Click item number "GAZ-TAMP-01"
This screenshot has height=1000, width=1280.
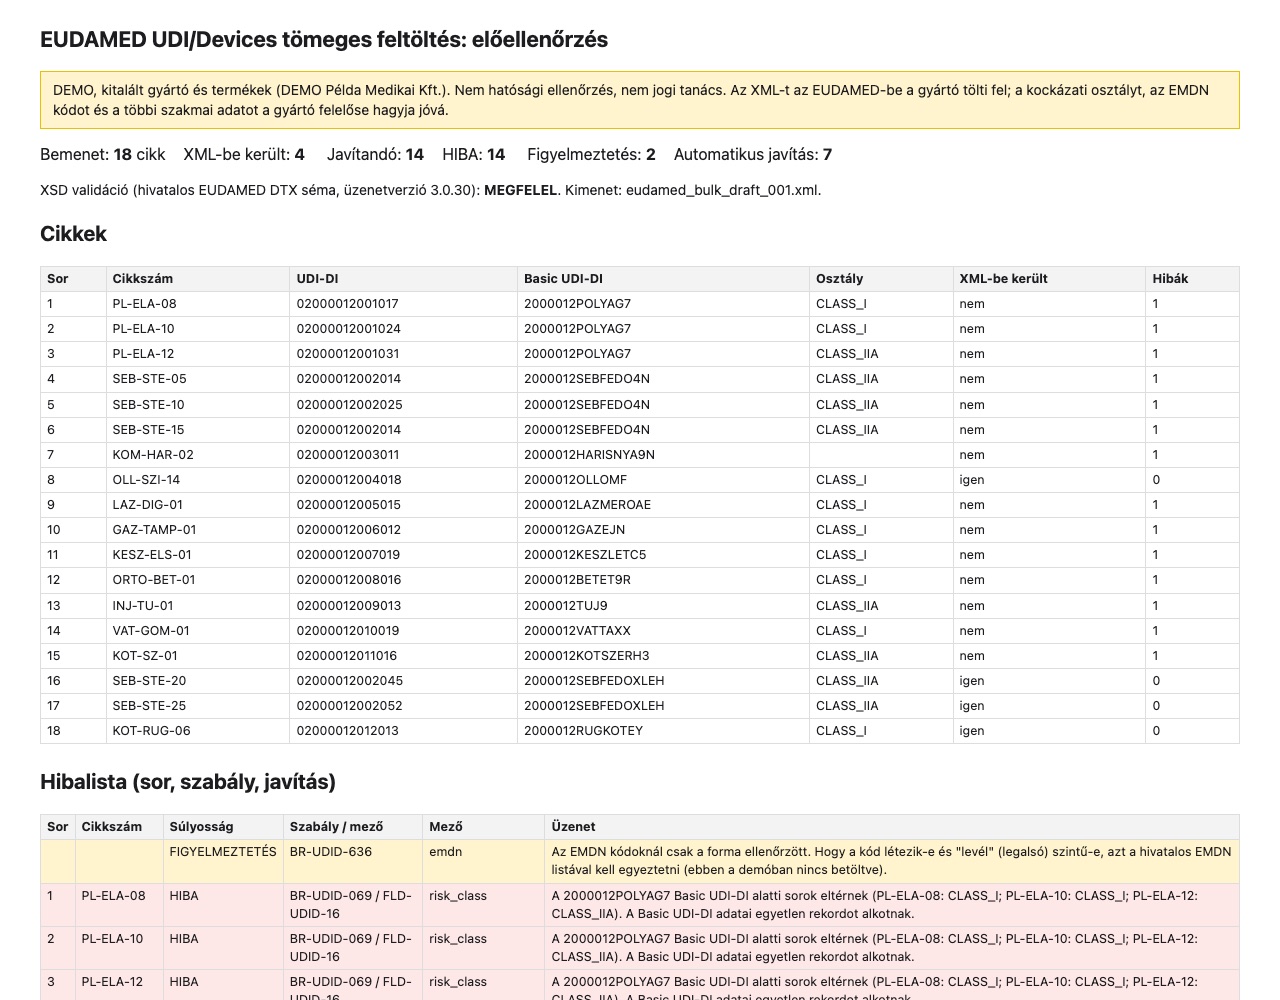pos(154,530)
